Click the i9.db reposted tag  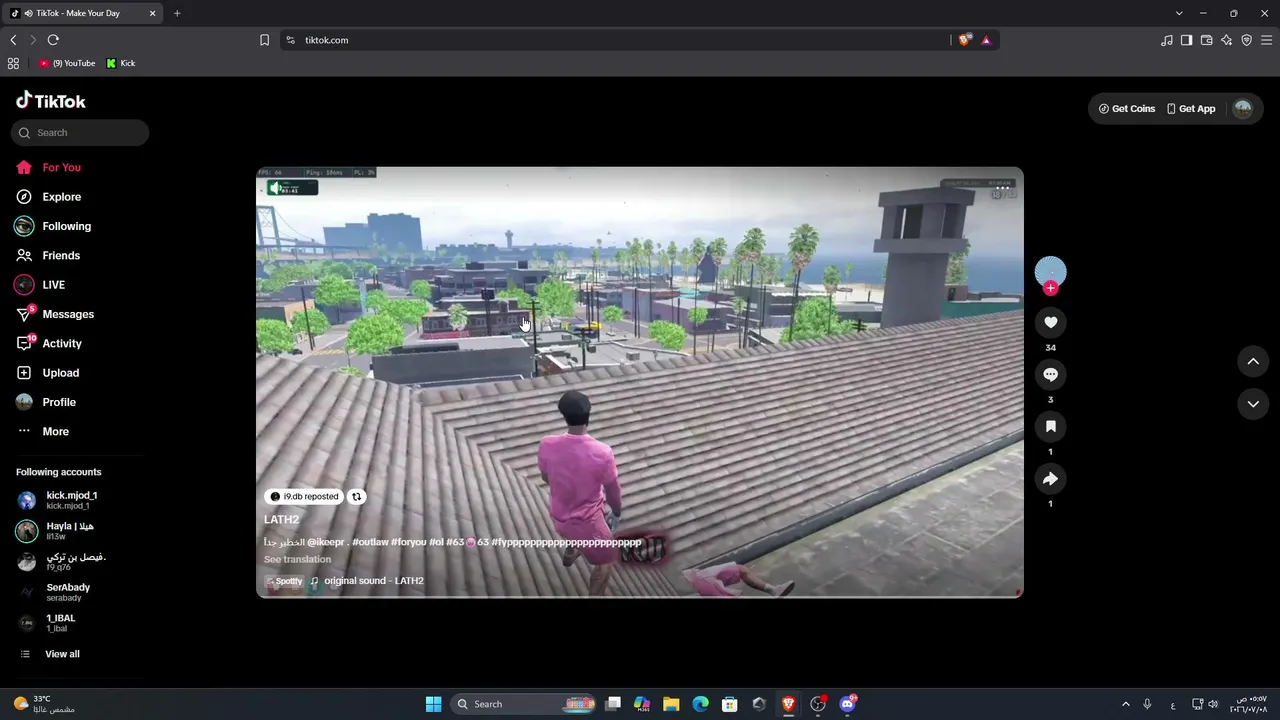305,497
